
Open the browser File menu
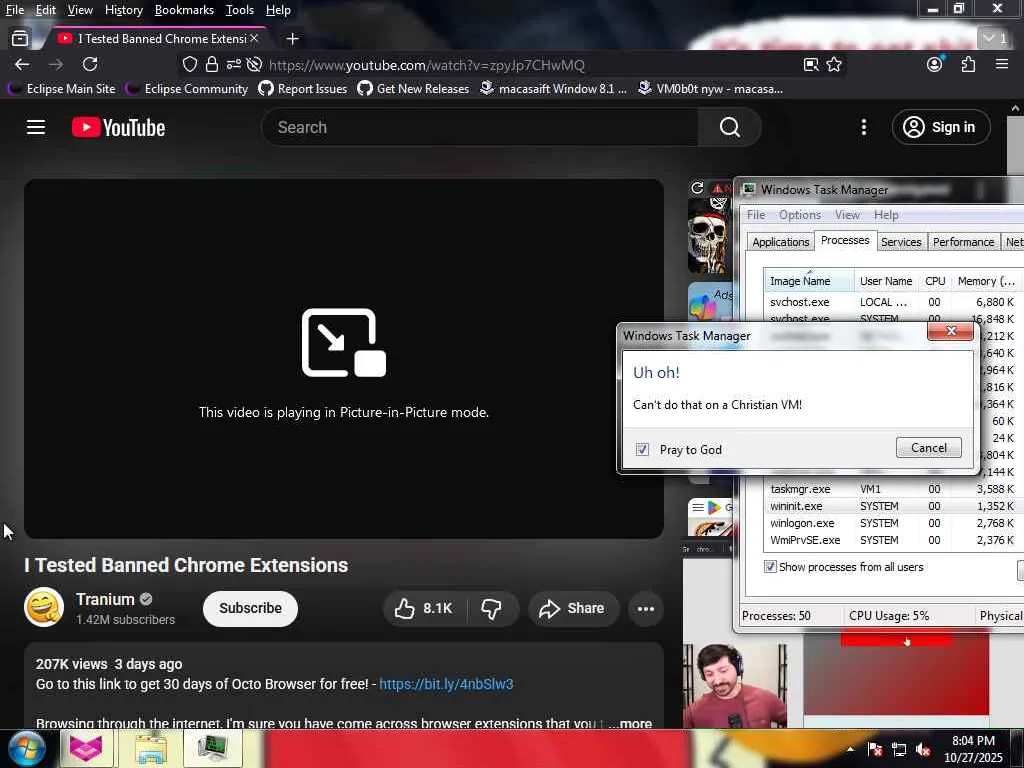coord(15,10)
